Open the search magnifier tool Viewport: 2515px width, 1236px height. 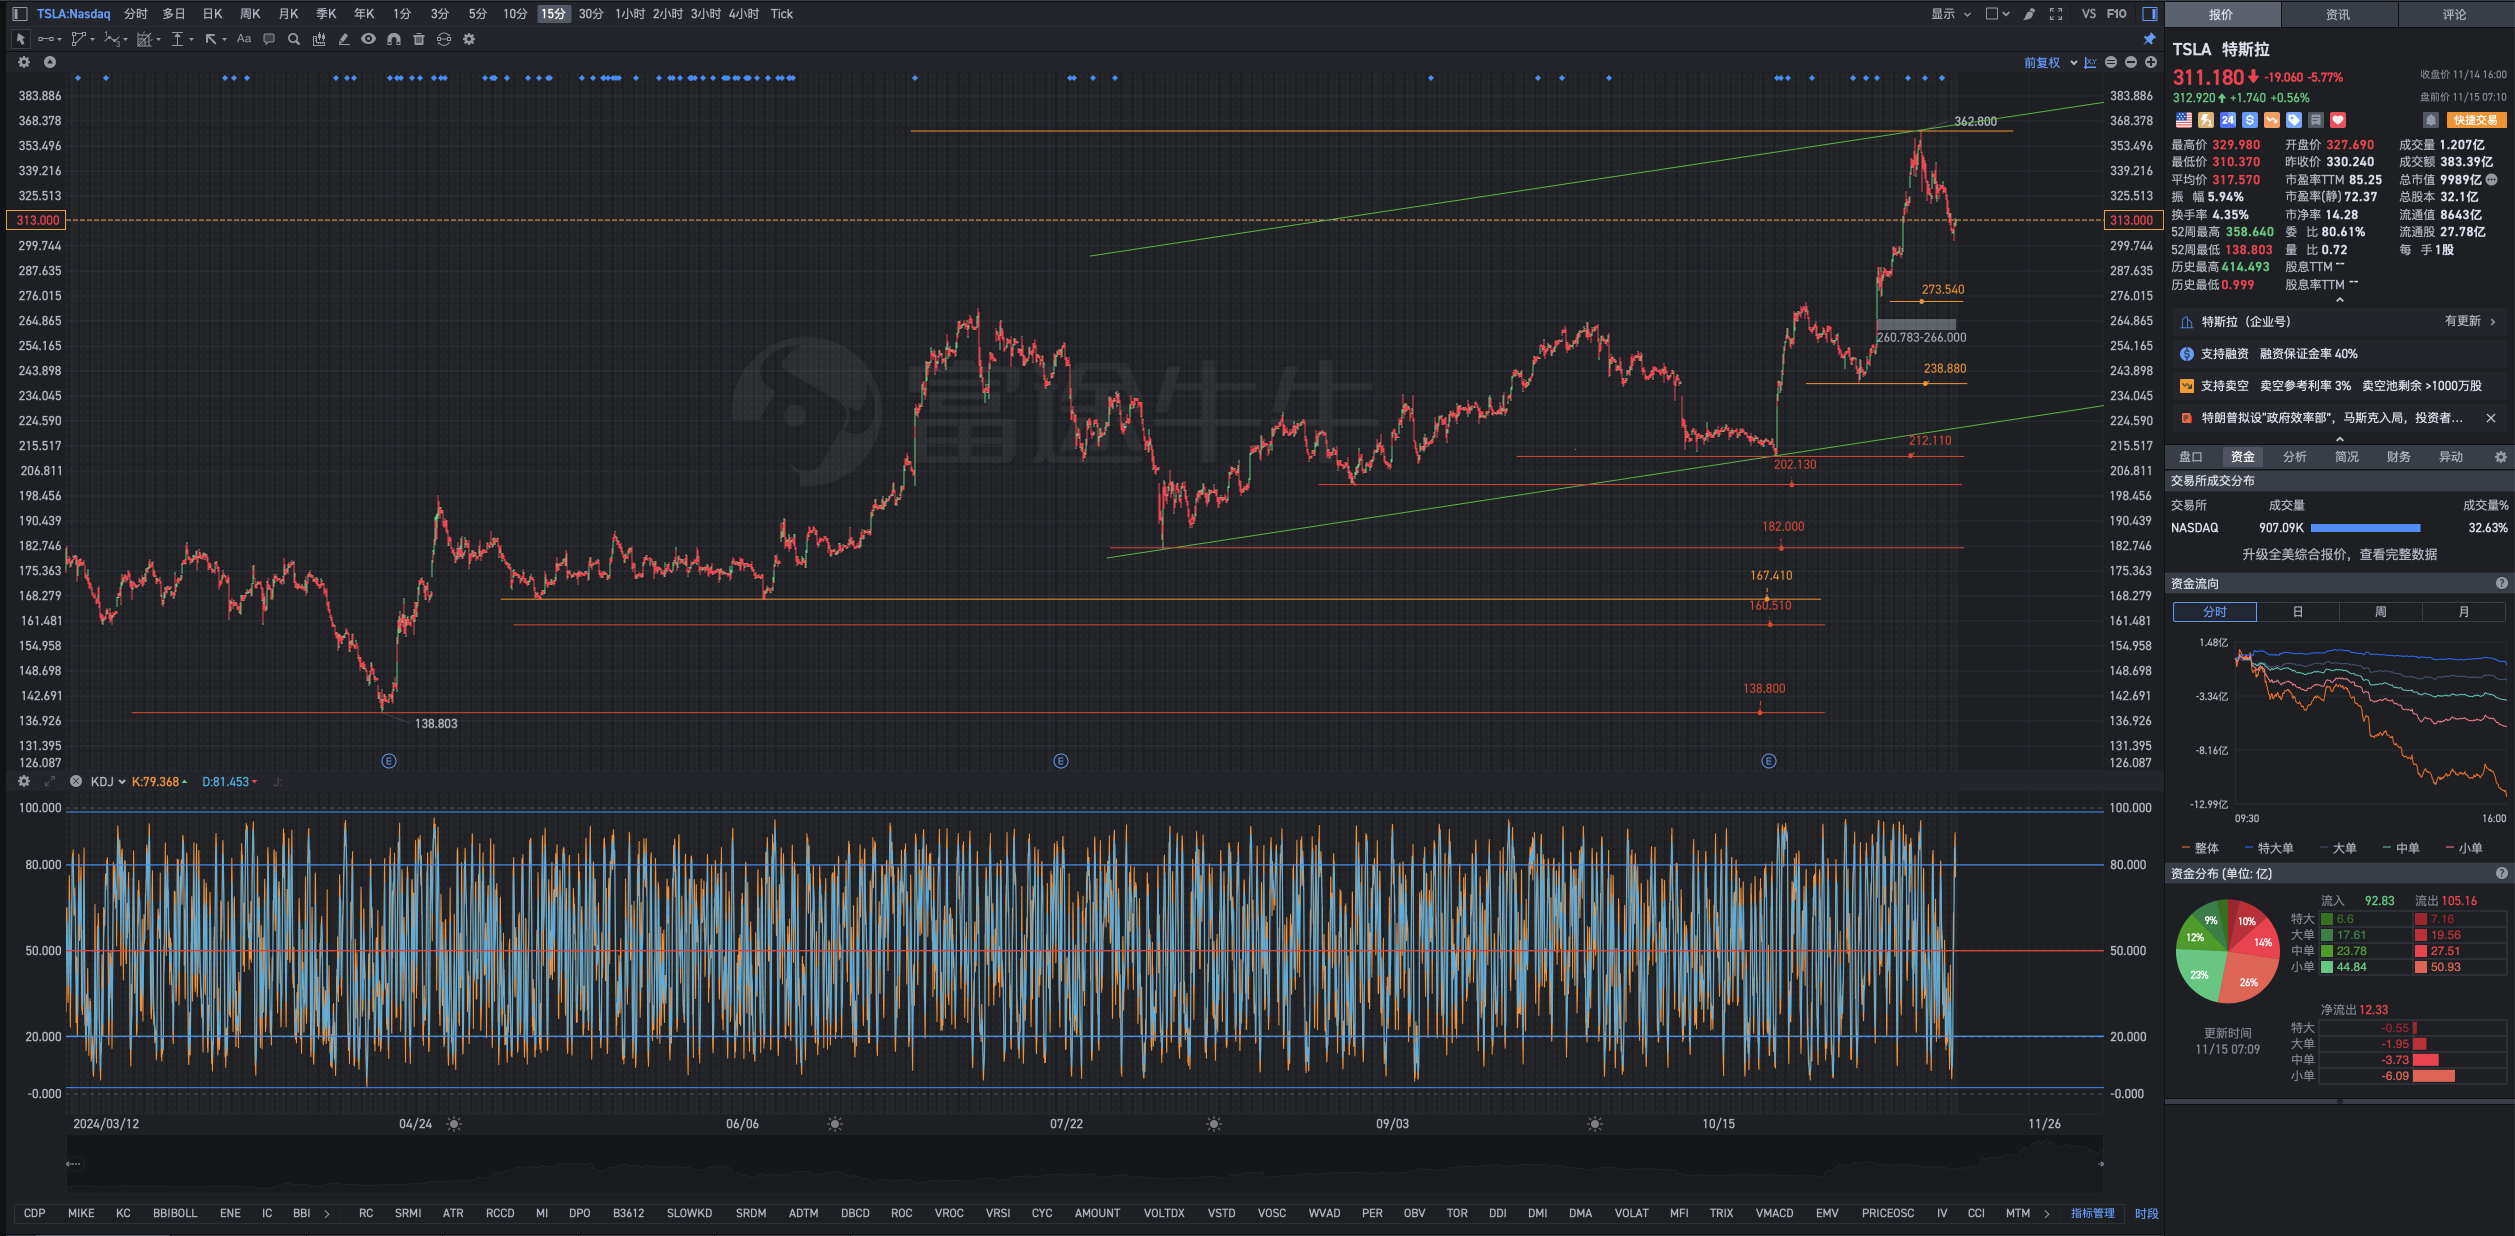(294, 39)
